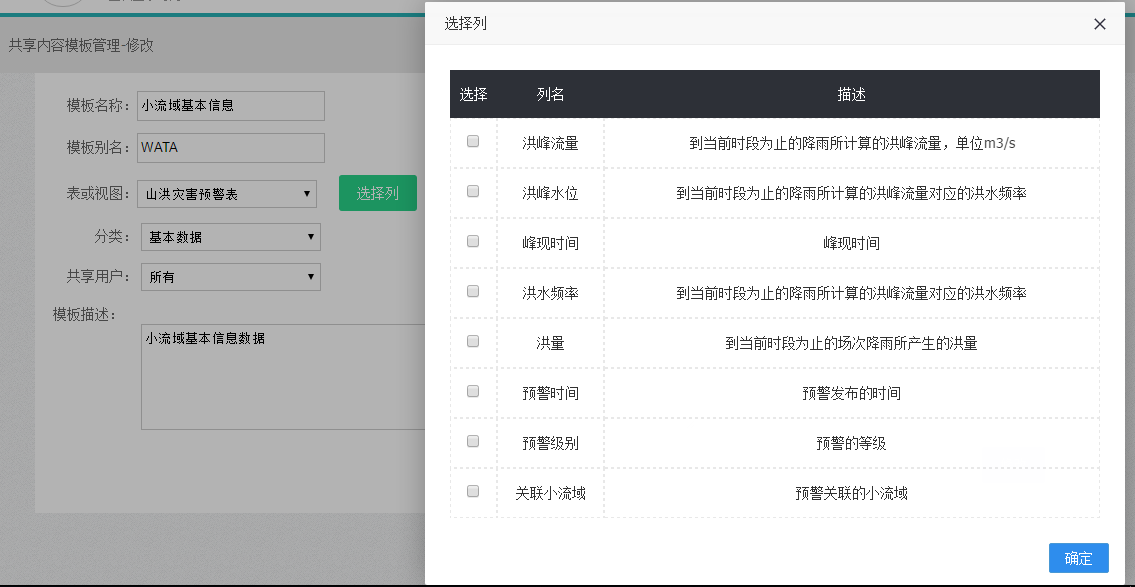Click the 模板别名 input showing WATA
The height and width of the screenshot is (587, 1135).
[230, 147]
